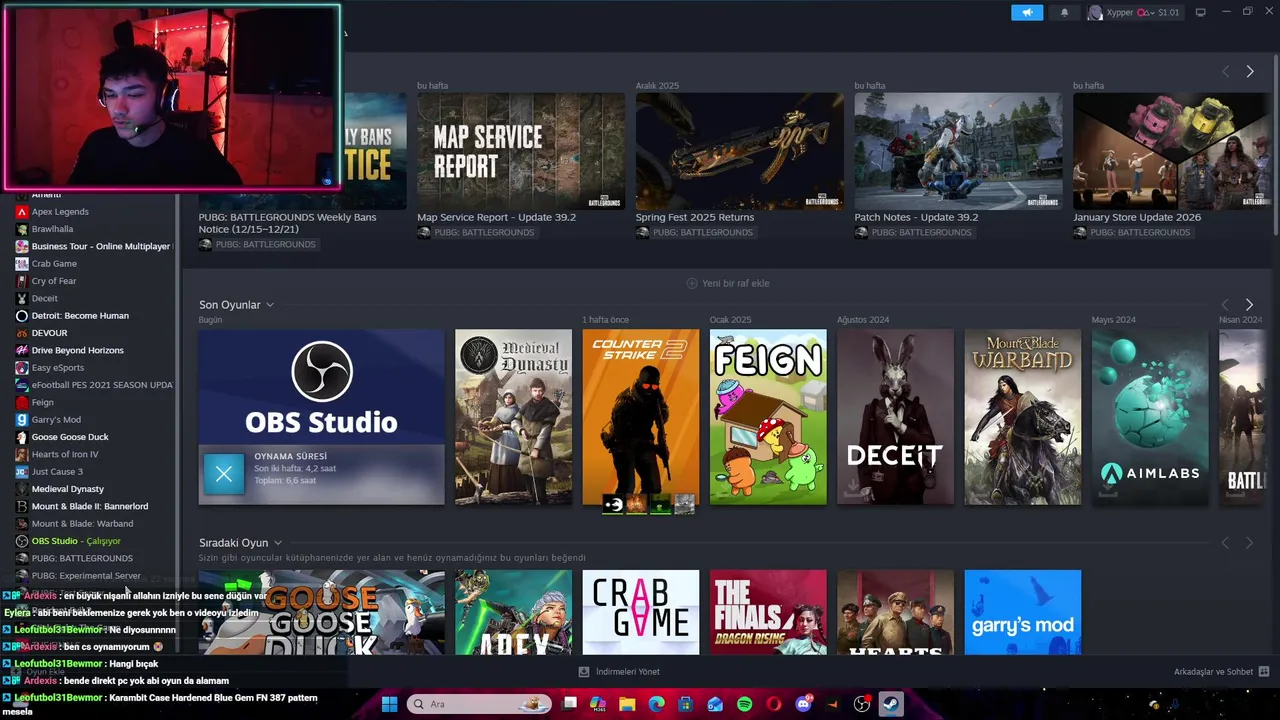Open Spotify from taskbar
1280x720 pixels.
click(744, 704)
